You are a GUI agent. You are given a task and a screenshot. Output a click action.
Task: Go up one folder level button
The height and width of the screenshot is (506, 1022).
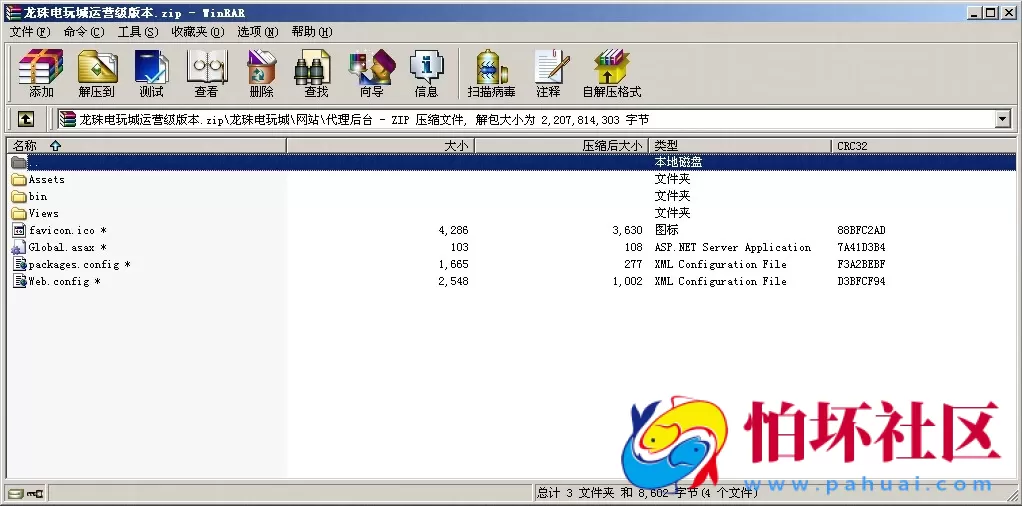25,119
